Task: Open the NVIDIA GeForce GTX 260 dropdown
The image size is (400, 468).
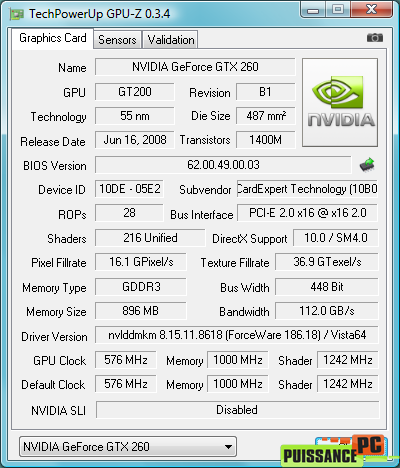Action: [x=128, y=446]
